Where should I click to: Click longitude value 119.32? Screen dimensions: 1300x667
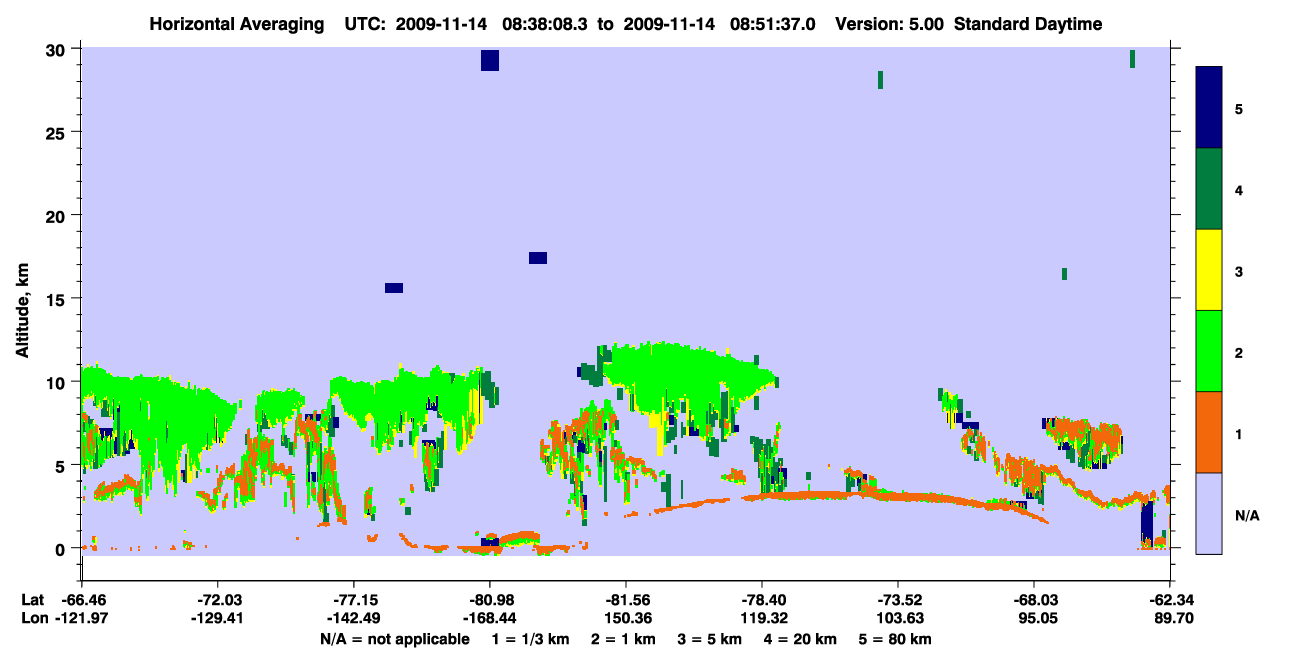click(762, 619)
